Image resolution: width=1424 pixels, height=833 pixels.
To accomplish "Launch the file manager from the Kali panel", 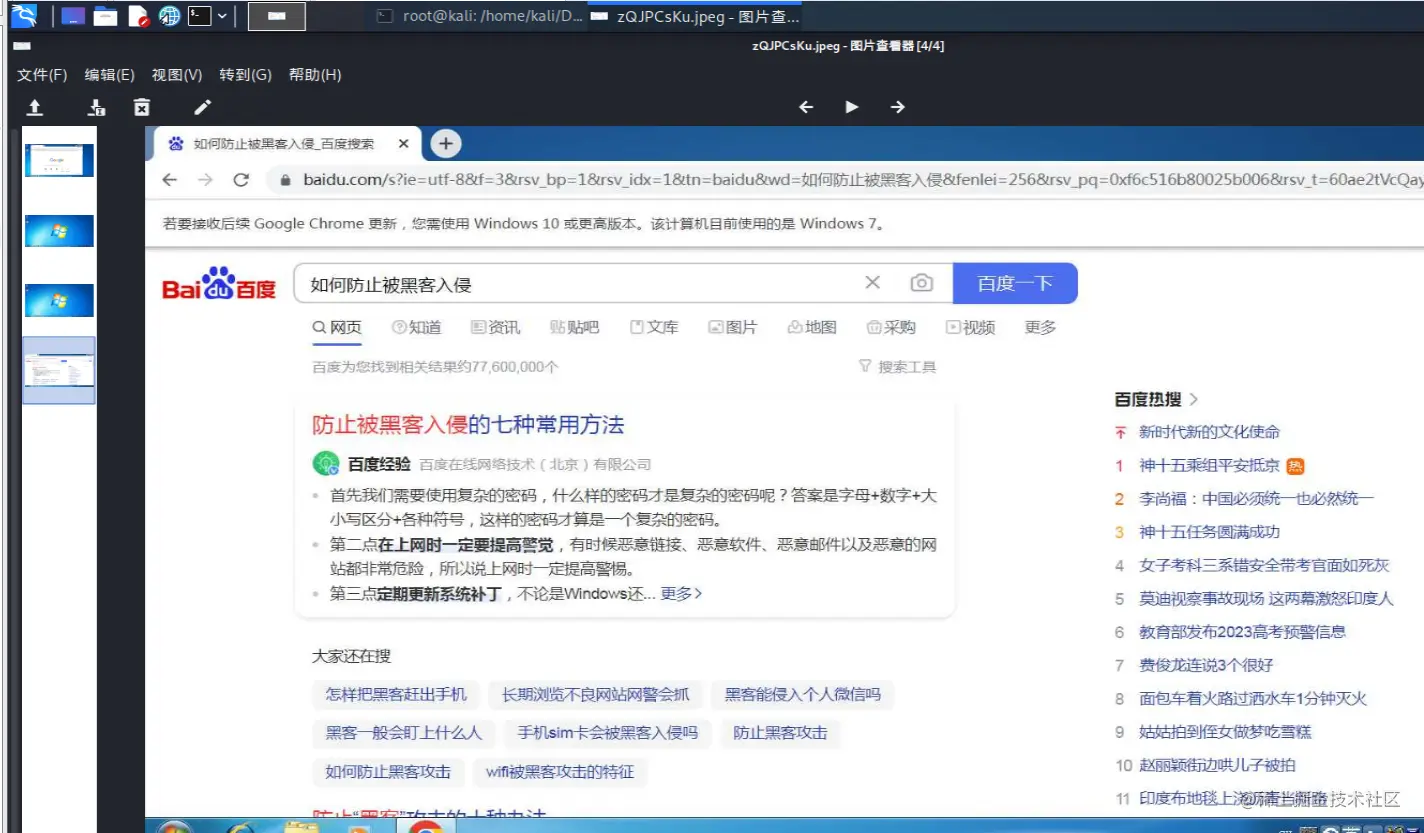I will click(104, 16).
